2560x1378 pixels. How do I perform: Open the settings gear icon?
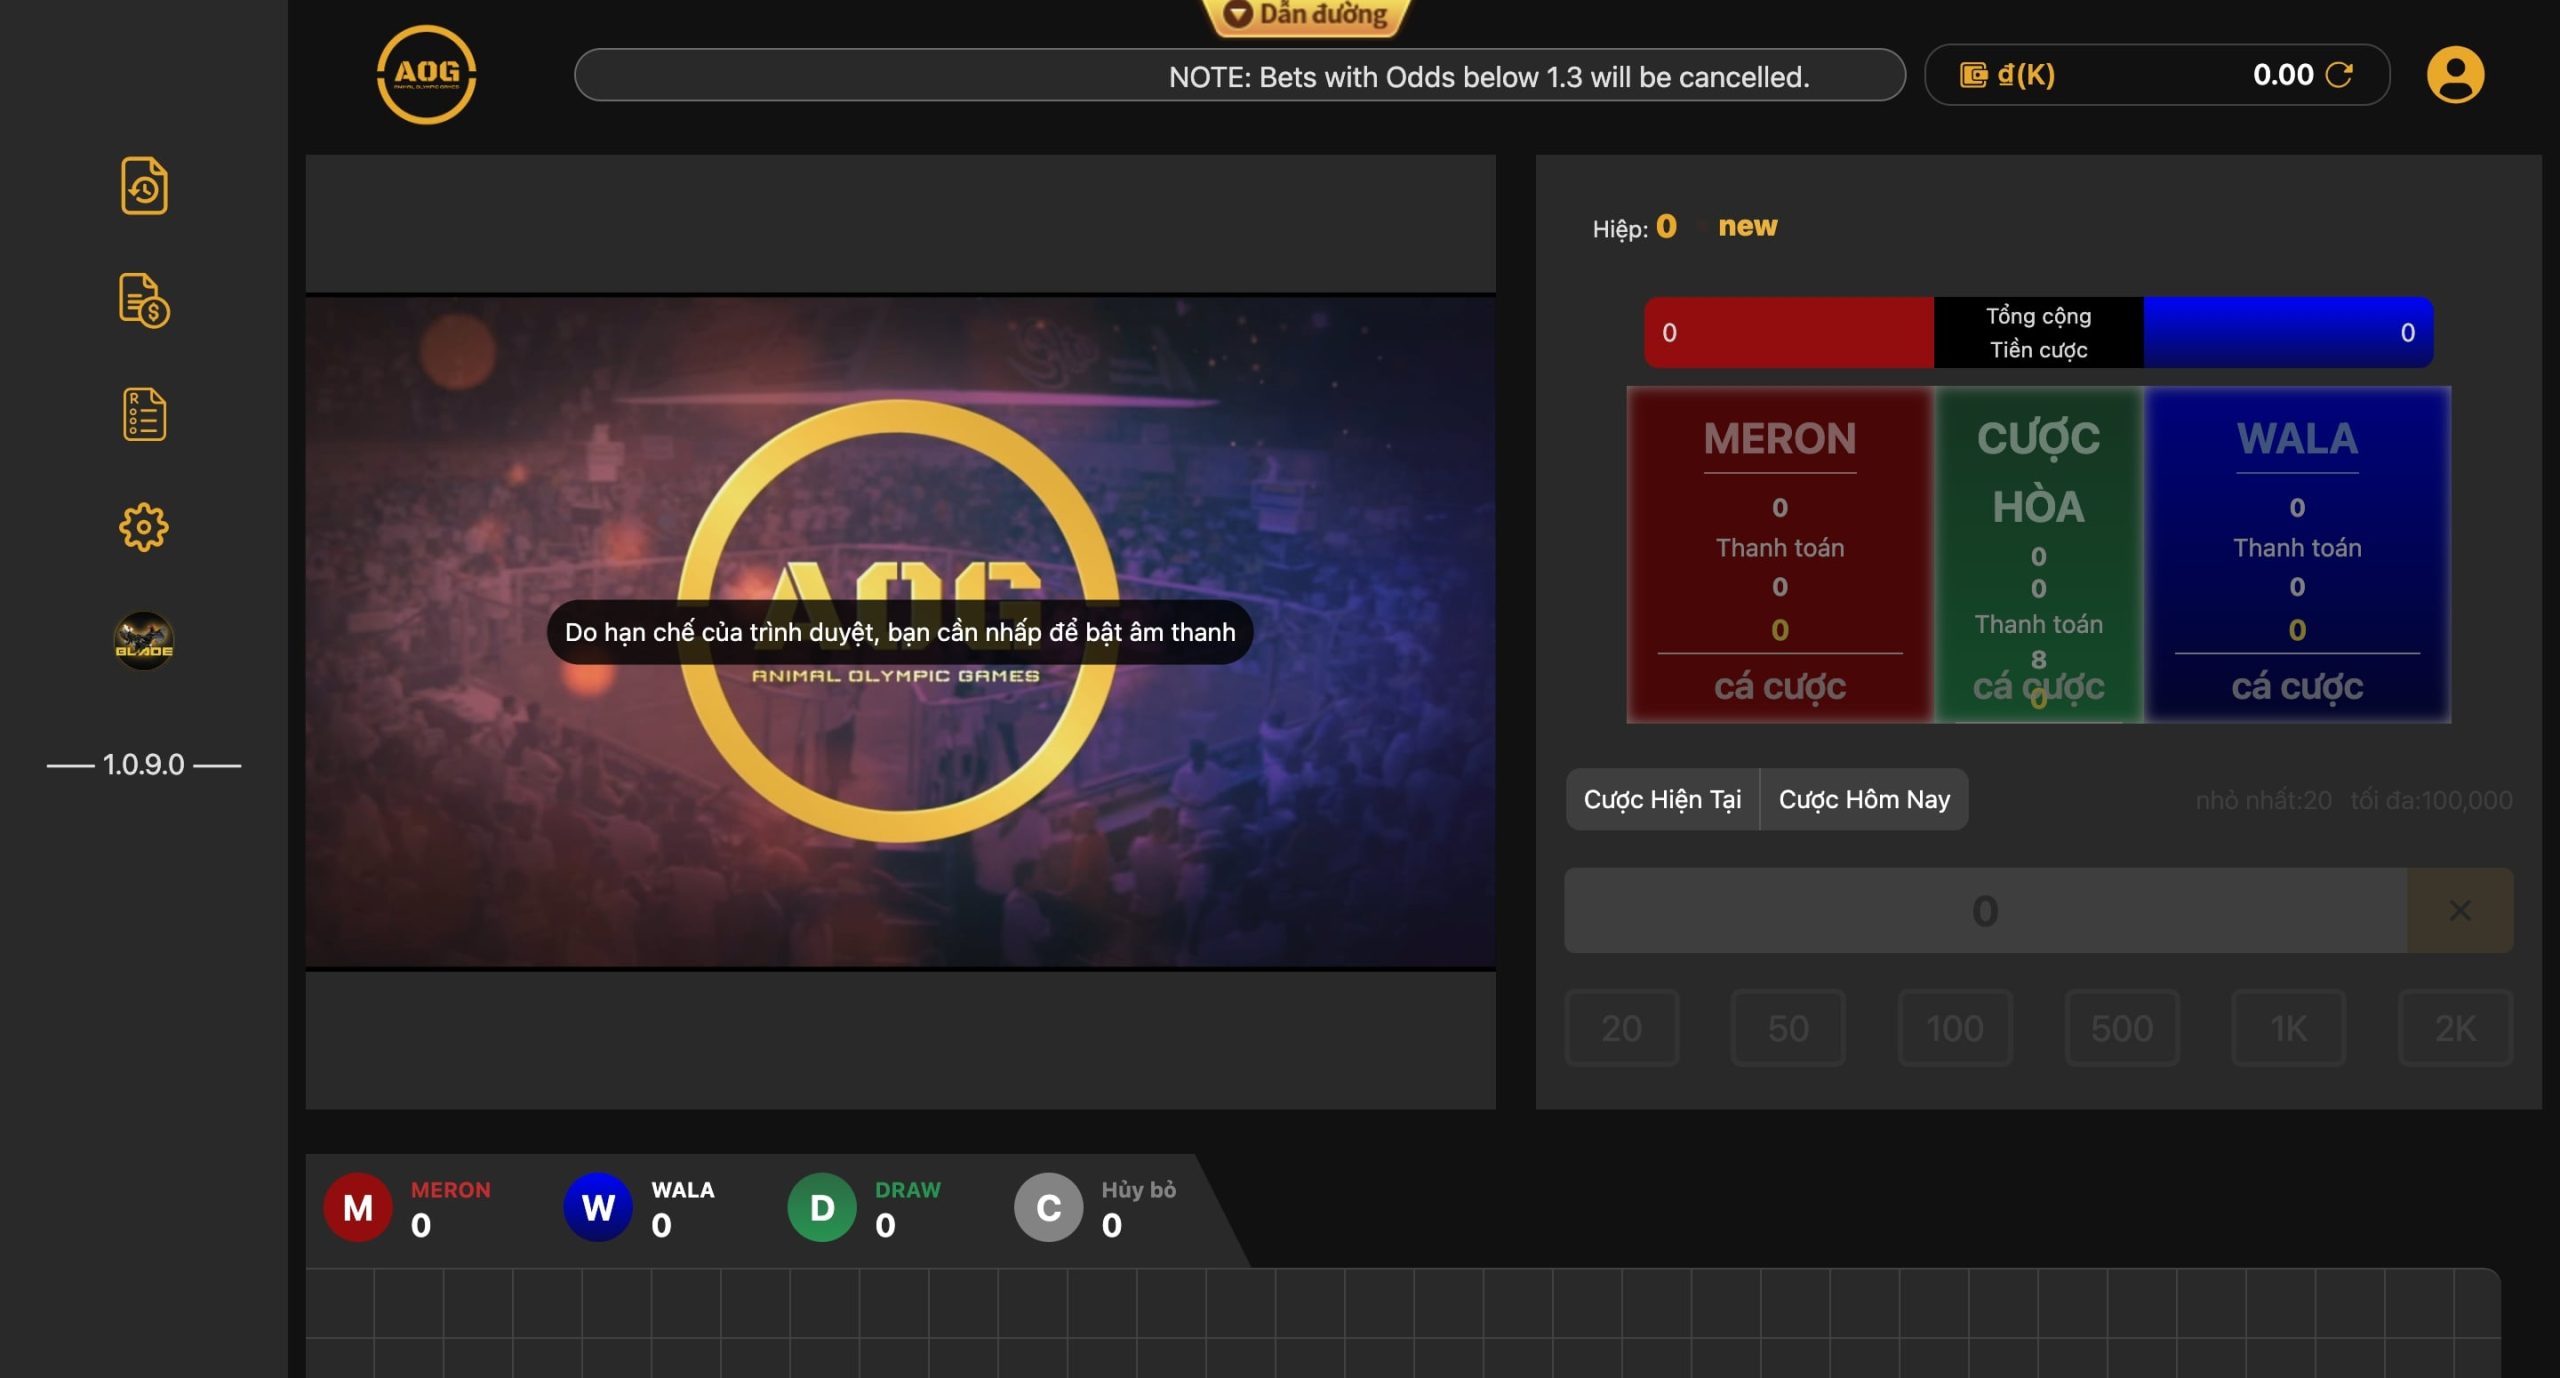click(x=144, y=527)
